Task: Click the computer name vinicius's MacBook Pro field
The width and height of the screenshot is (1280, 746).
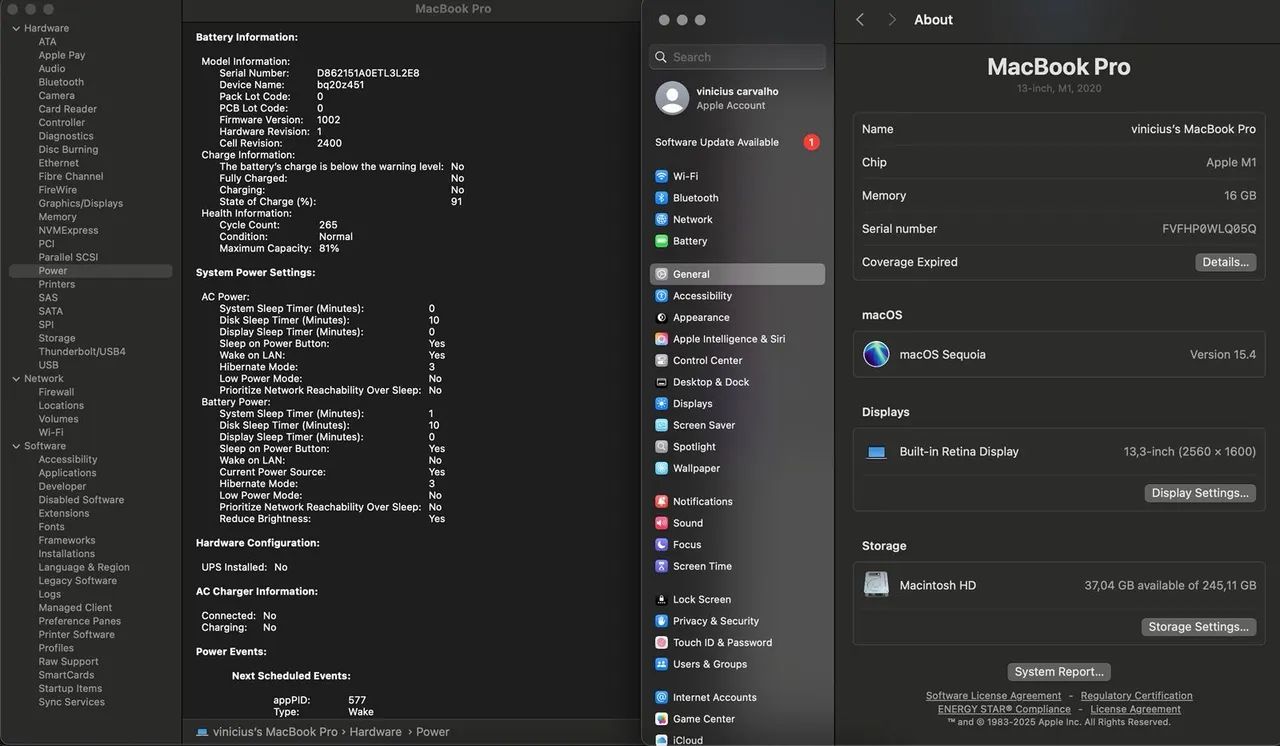Action: (1193, 129)
